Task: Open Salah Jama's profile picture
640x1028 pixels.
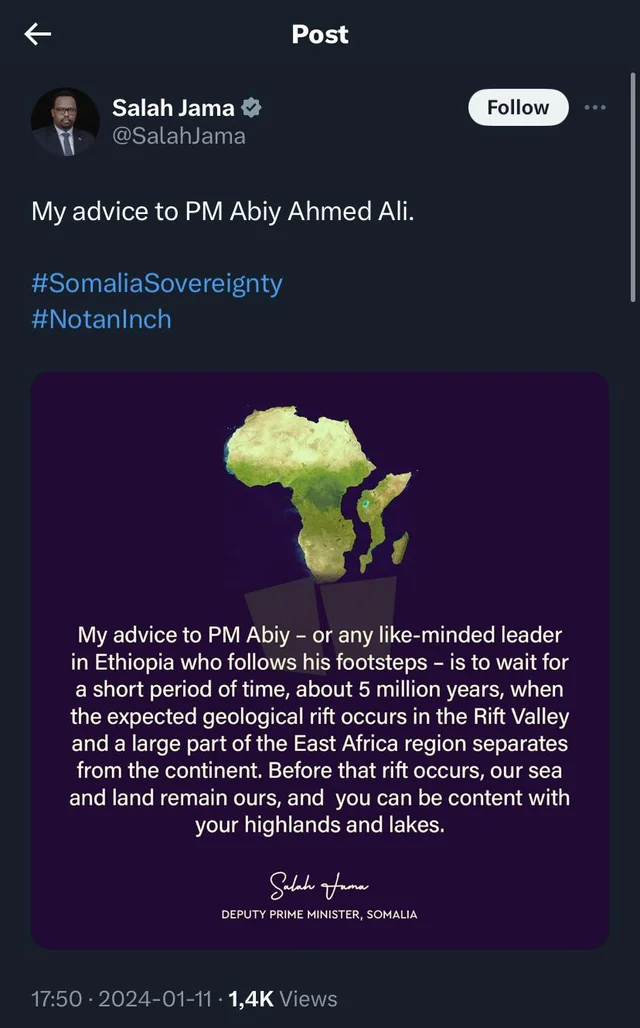Action: tap(66, 122)
